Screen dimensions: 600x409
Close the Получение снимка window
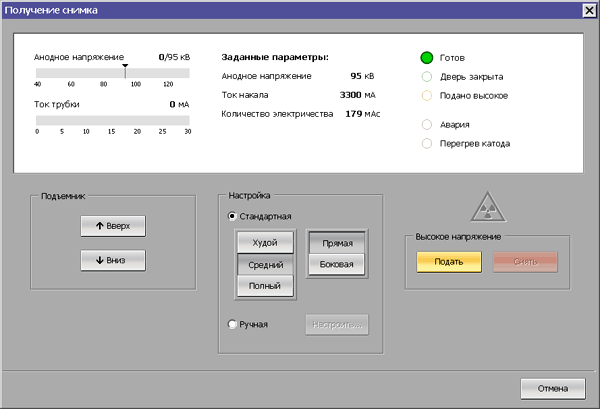pos(588,10)
